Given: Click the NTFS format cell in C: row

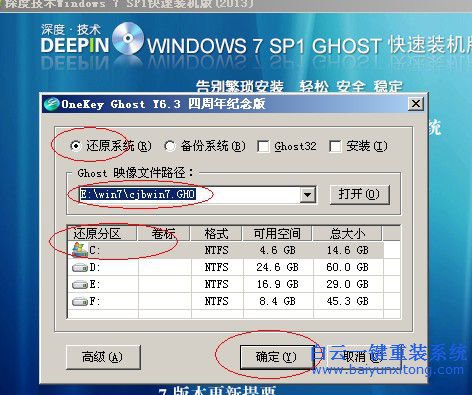Looking at the screenshot, I should click(216, 250).
